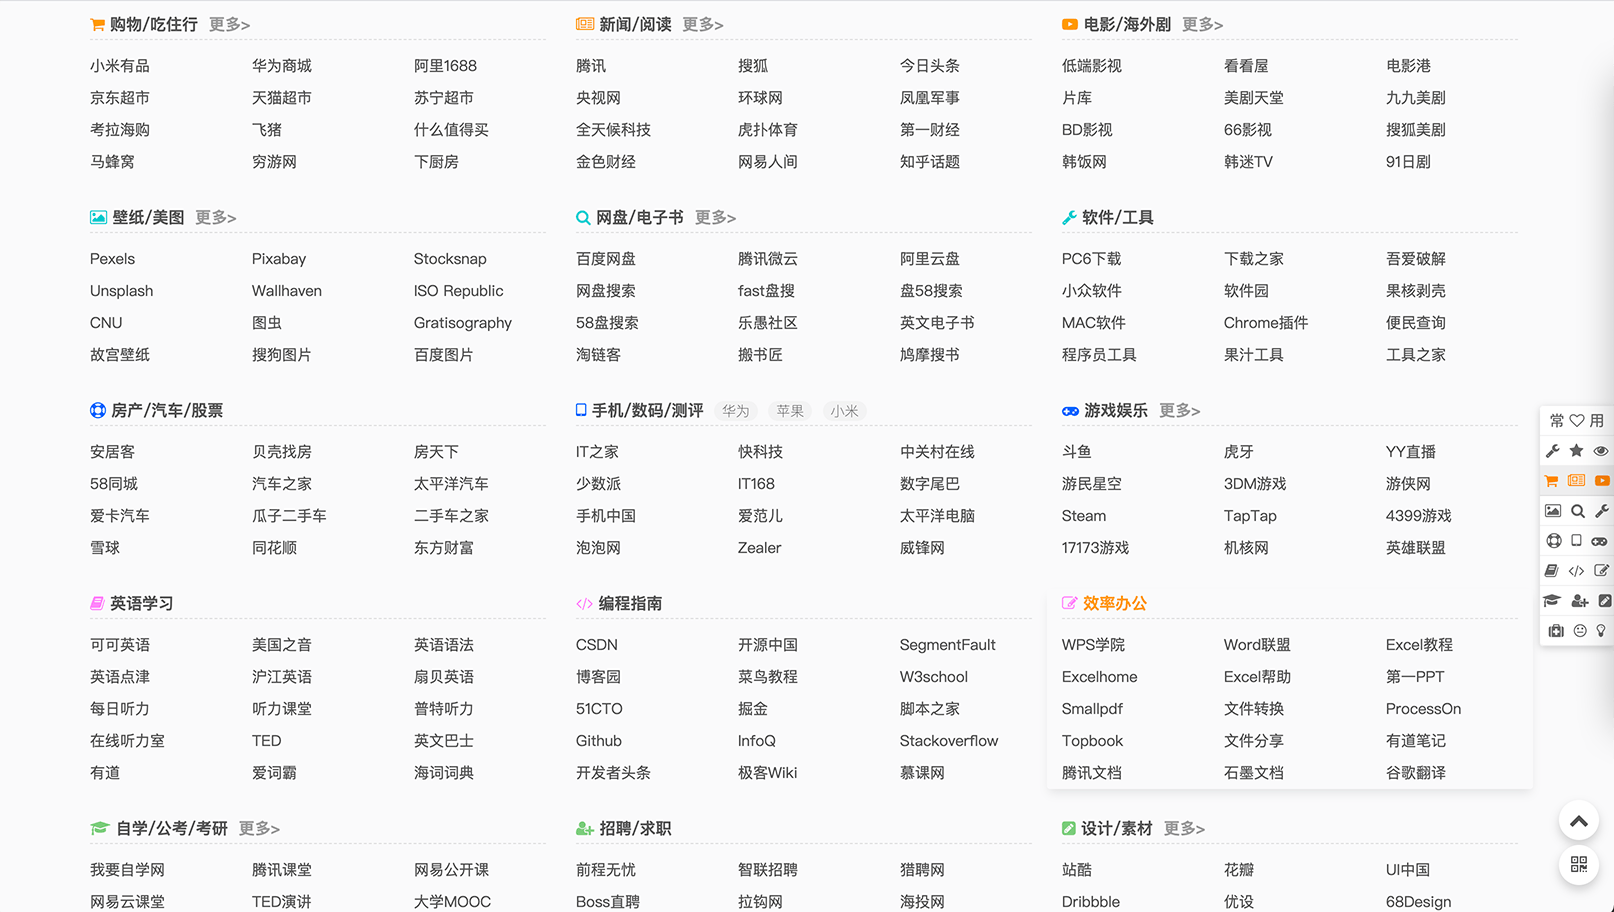Click the star icon in the floating sidebar

1577,451
